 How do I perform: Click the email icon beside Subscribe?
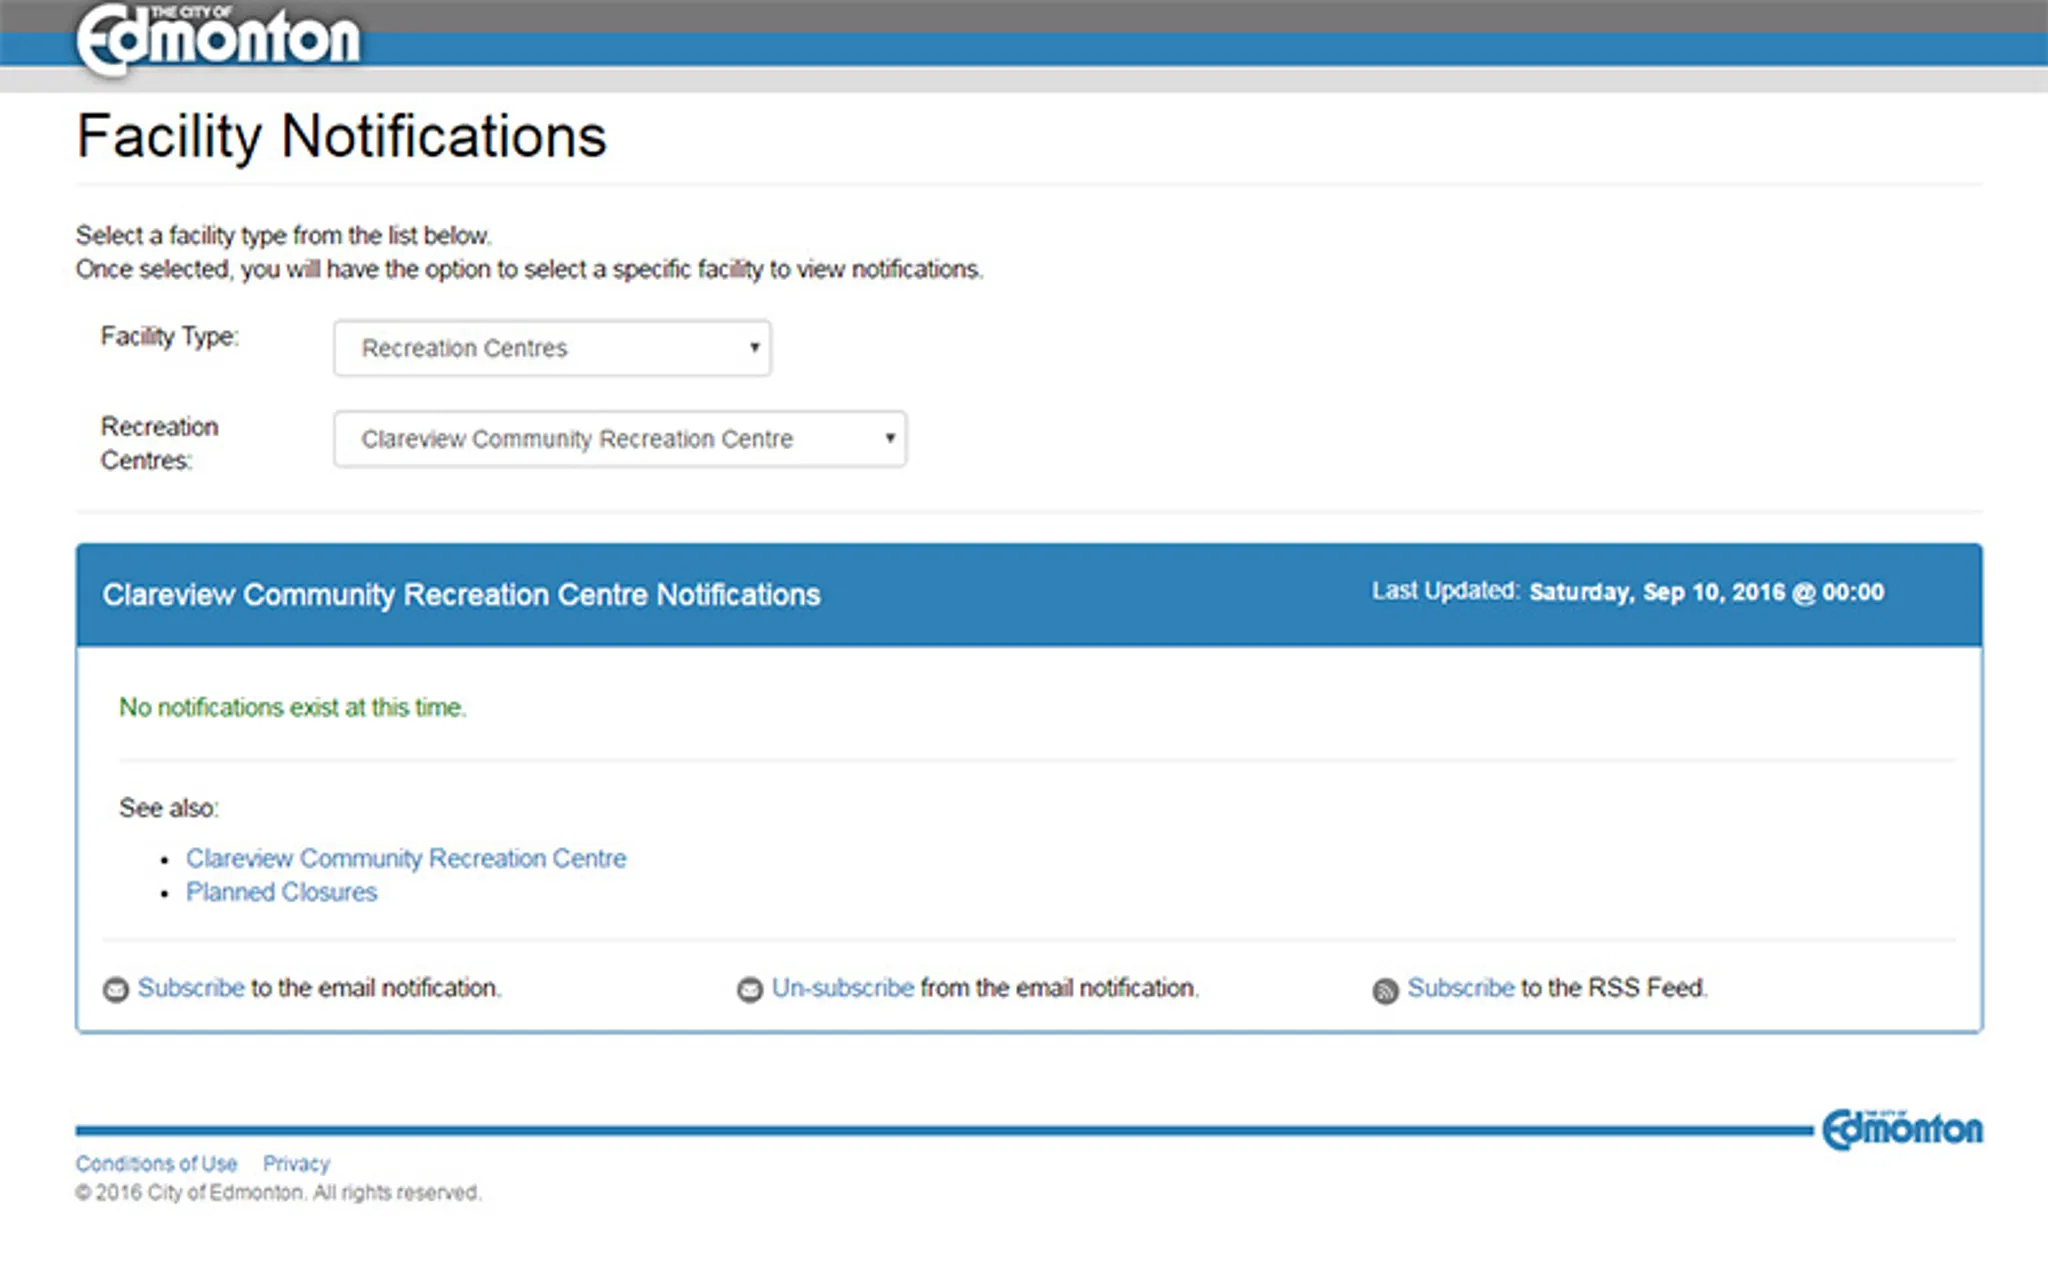click(116, 990)
